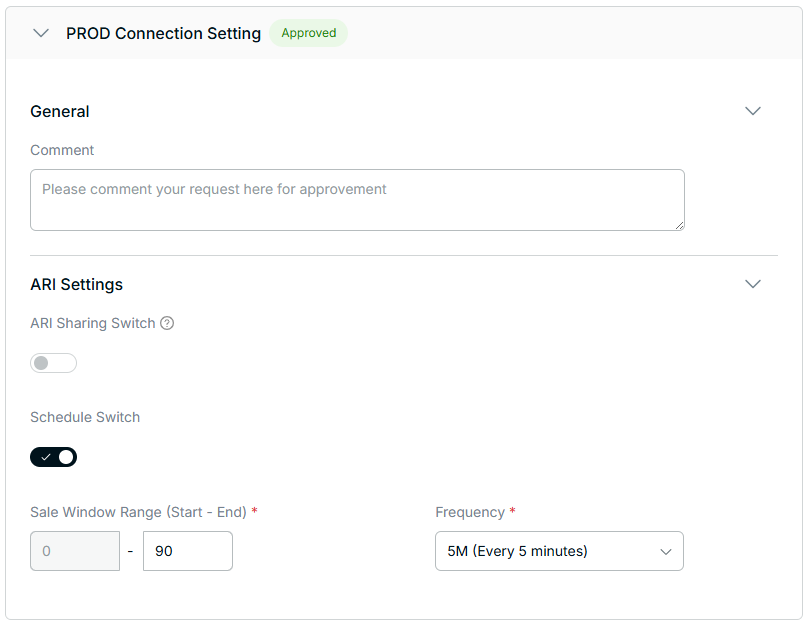Click the checkmark inside the Schedule Switch
812x630 pixels.
(45, 457)
